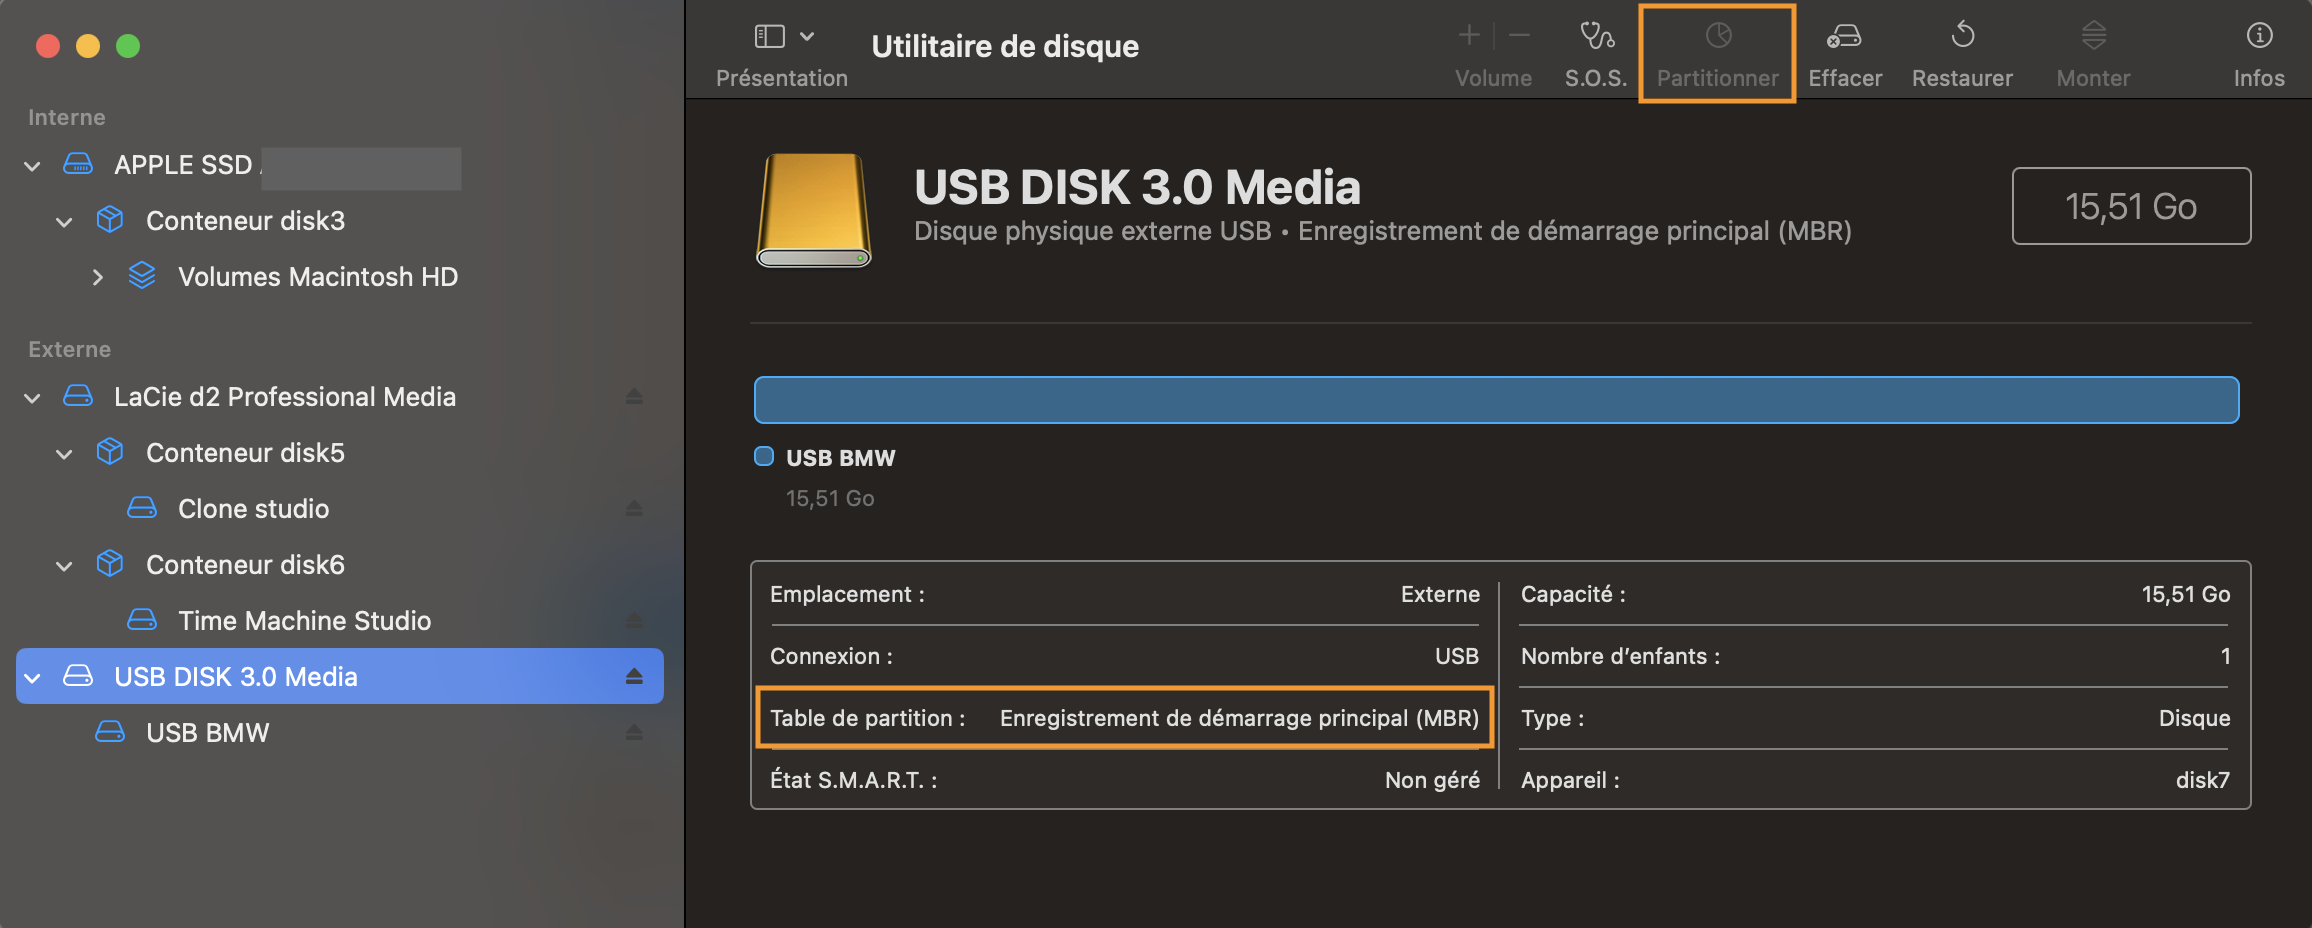Click the blue USB BMW partition bar

tap(1496, 400)
